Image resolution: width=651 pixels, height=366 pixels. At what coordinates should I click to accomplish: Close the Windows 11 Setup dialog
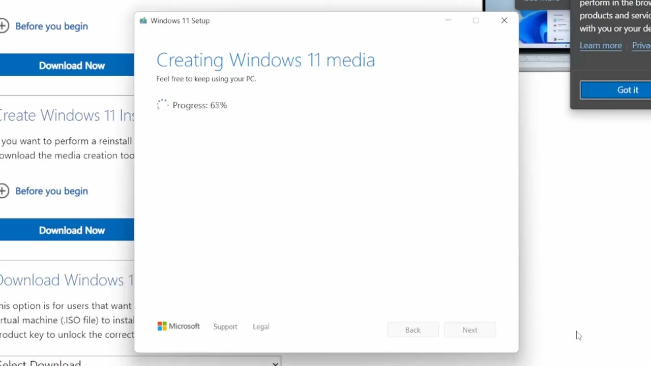click(x=504, y=20)
